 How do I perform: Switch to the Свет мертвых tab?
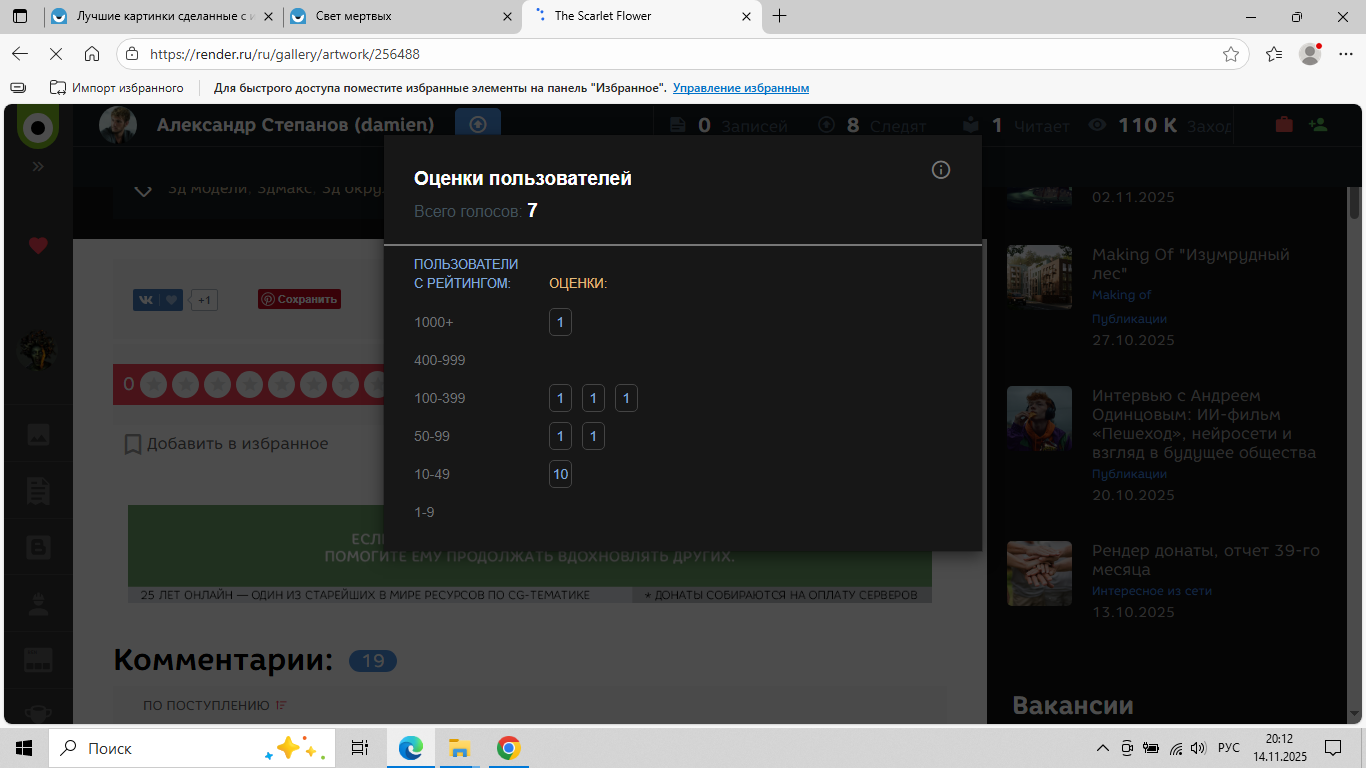pyautogui.click(x=402, y=16)
